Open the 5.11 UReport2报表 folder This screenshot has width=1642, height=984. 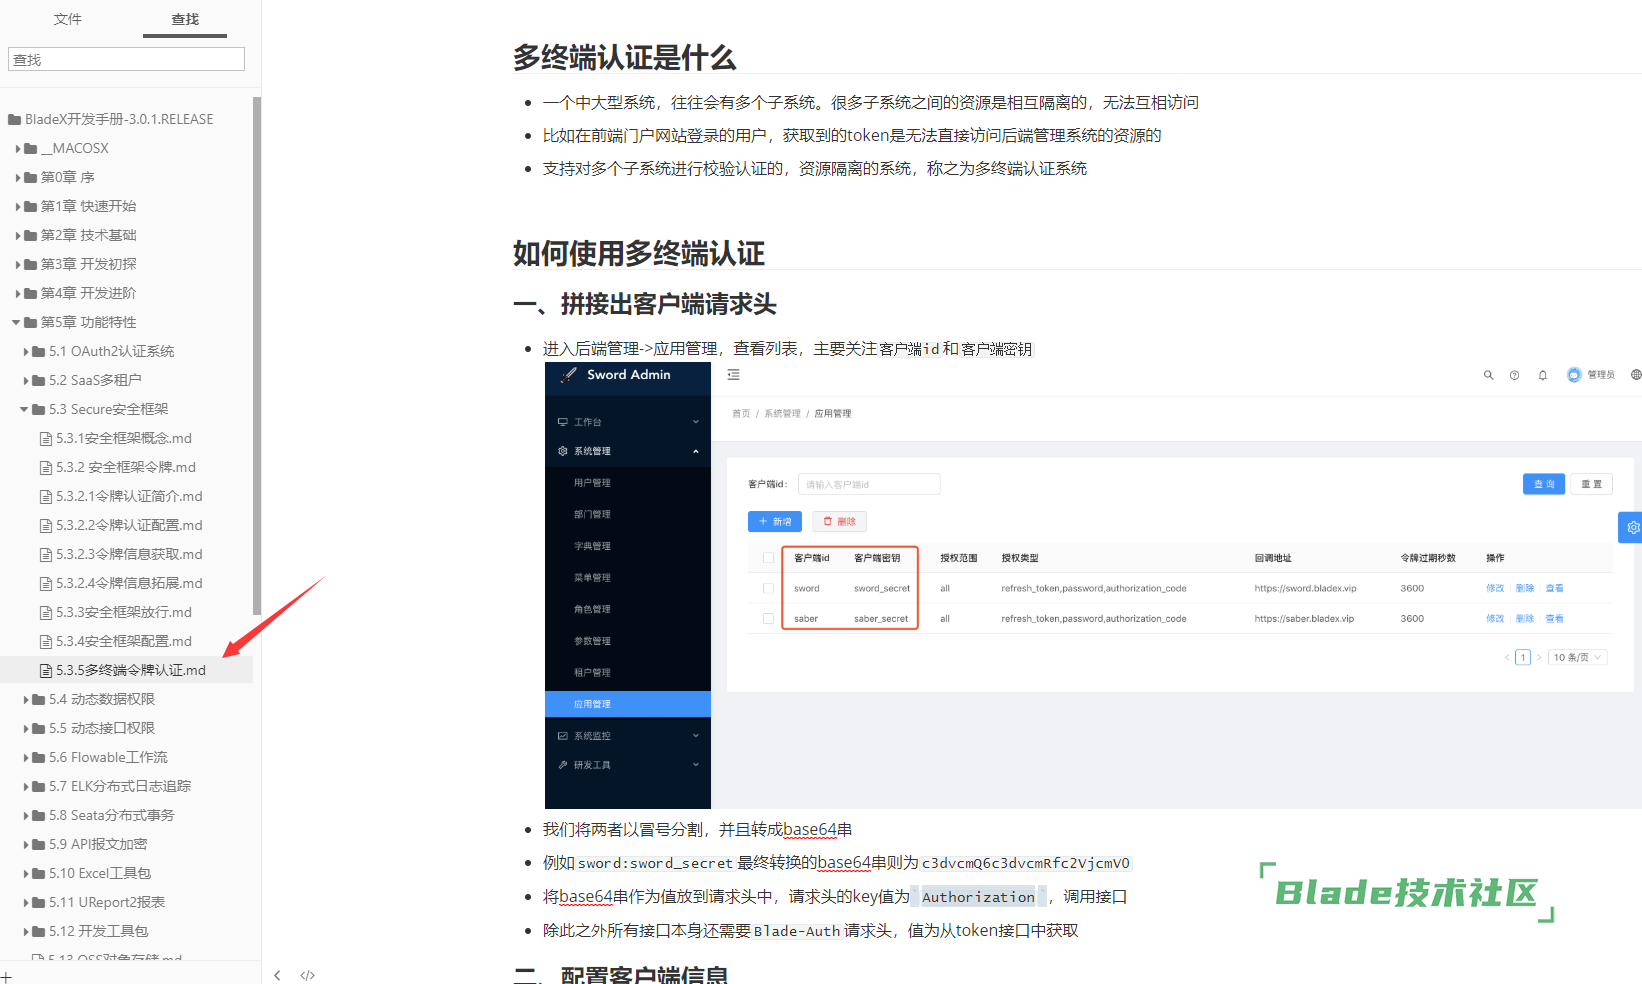pos(107,902)
